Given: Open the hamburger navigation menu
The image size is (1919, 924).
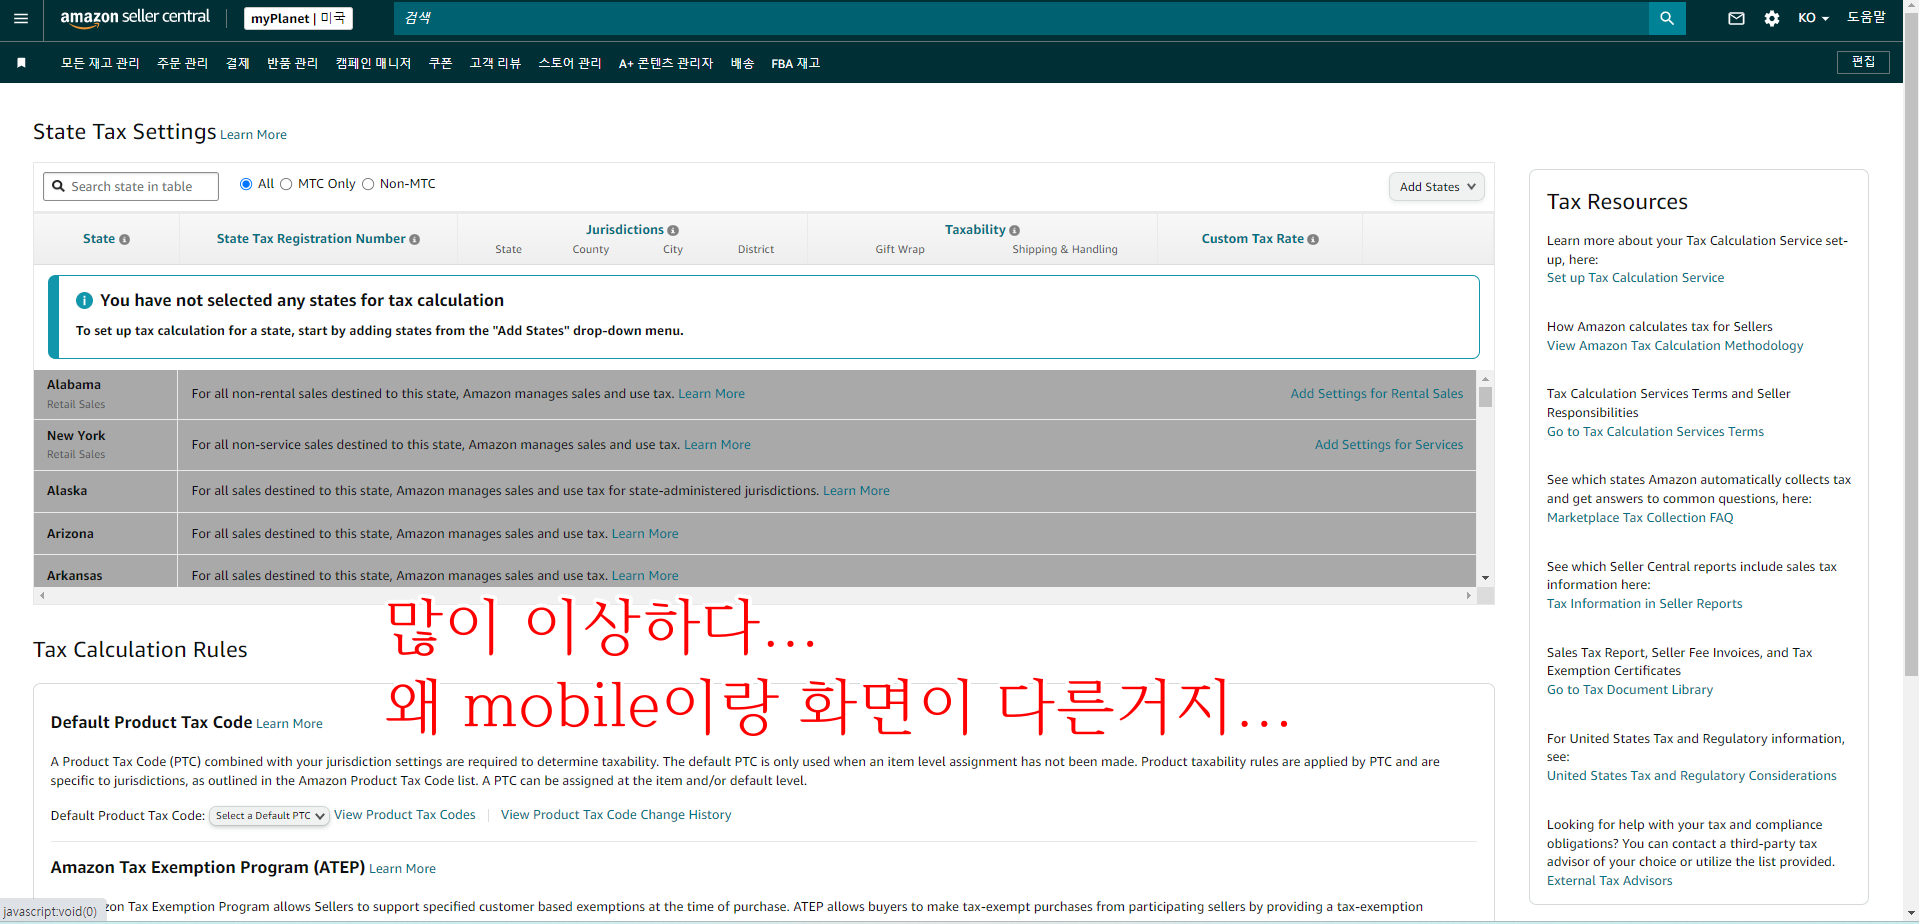Looking at the screenshot, I should click(x=21, y=18).
